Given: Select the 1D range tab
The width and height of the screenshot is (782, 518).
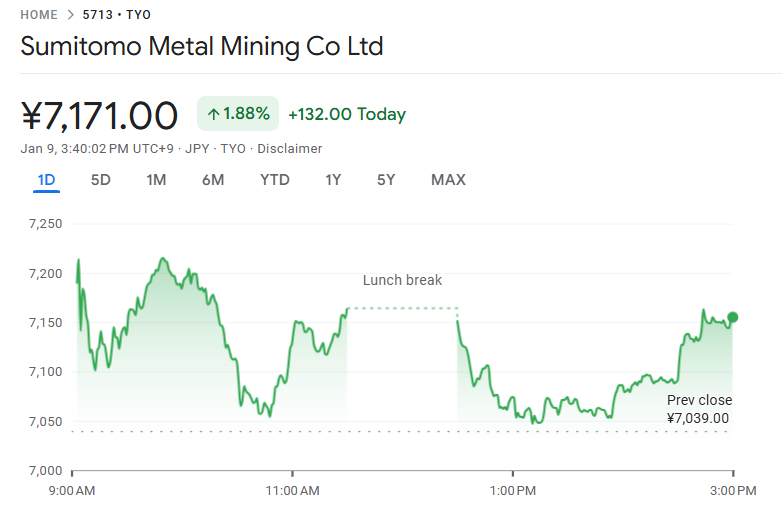Looking at the screenshot, I should (x=46, y=180).
